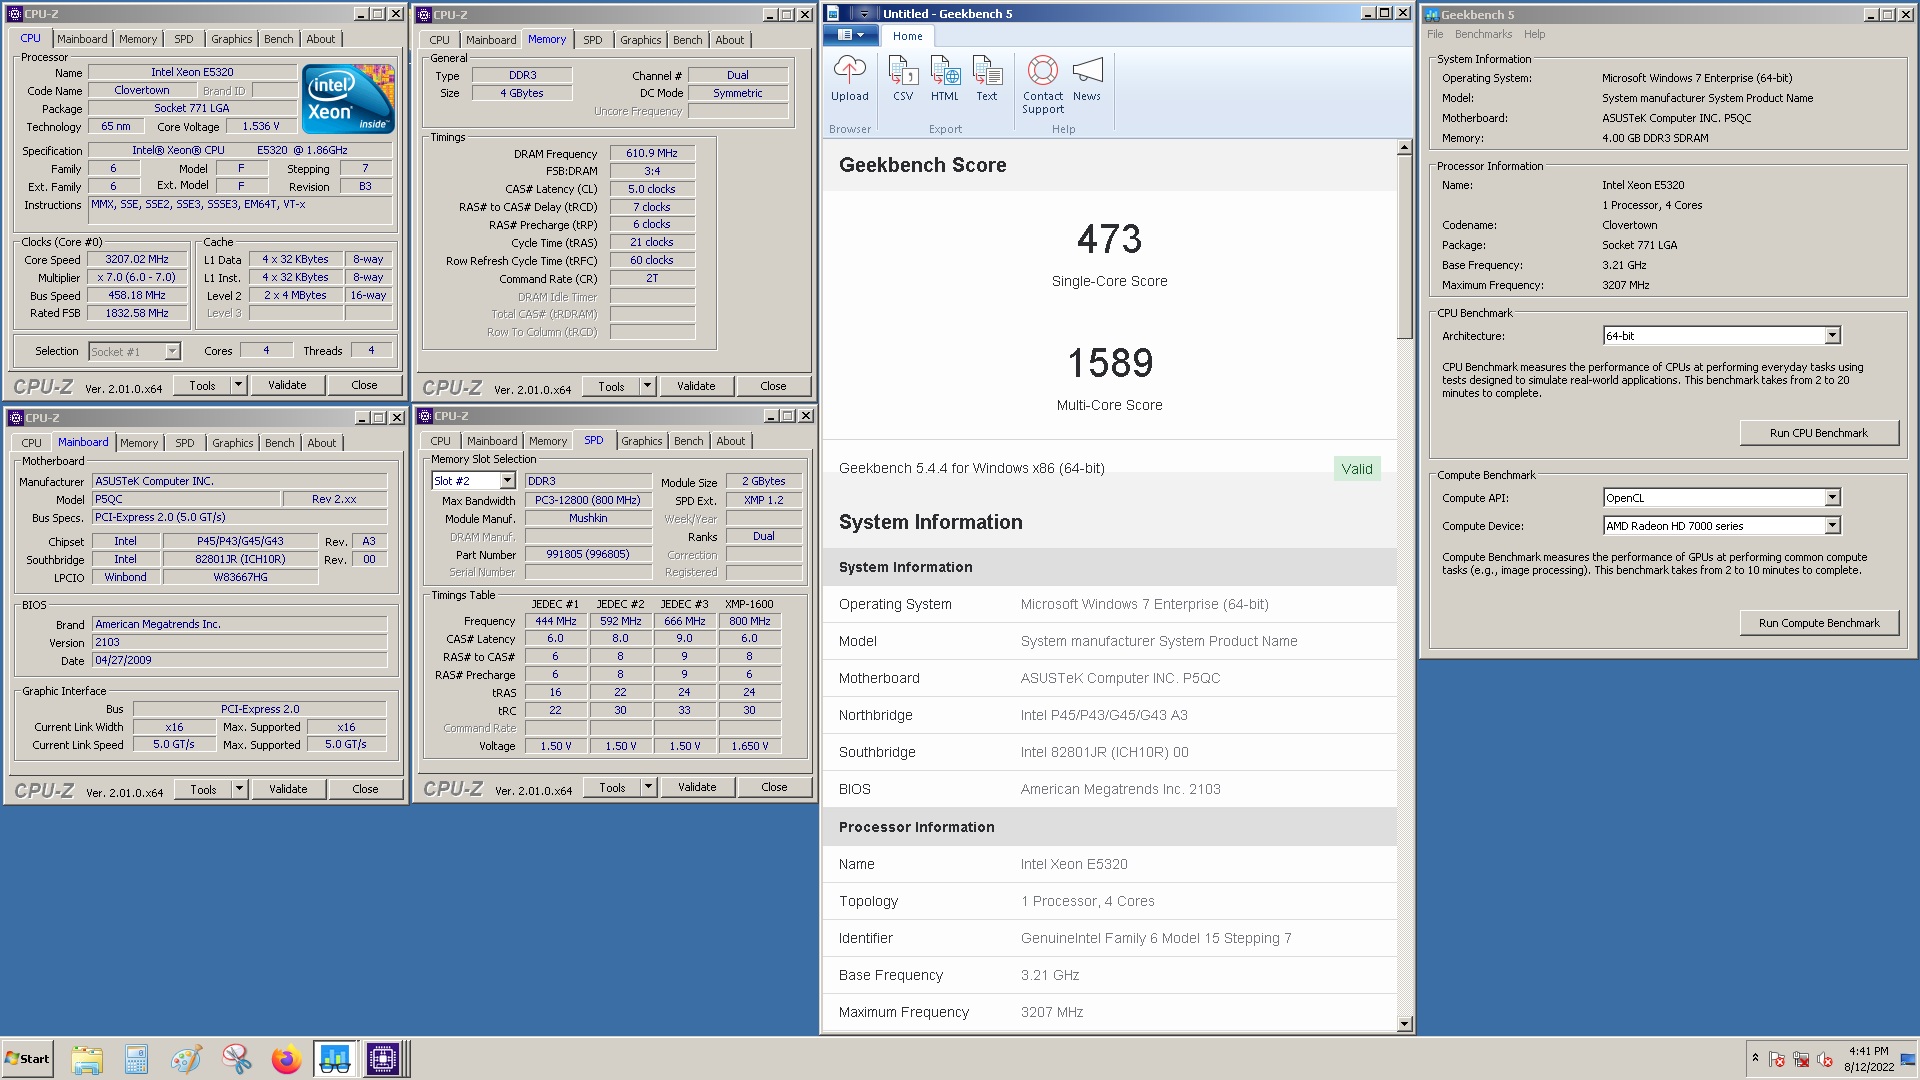Open the Socket #1 selection dropdown
The height and width of the screenshot is (1080, 1920).
[x=172, y=352]
